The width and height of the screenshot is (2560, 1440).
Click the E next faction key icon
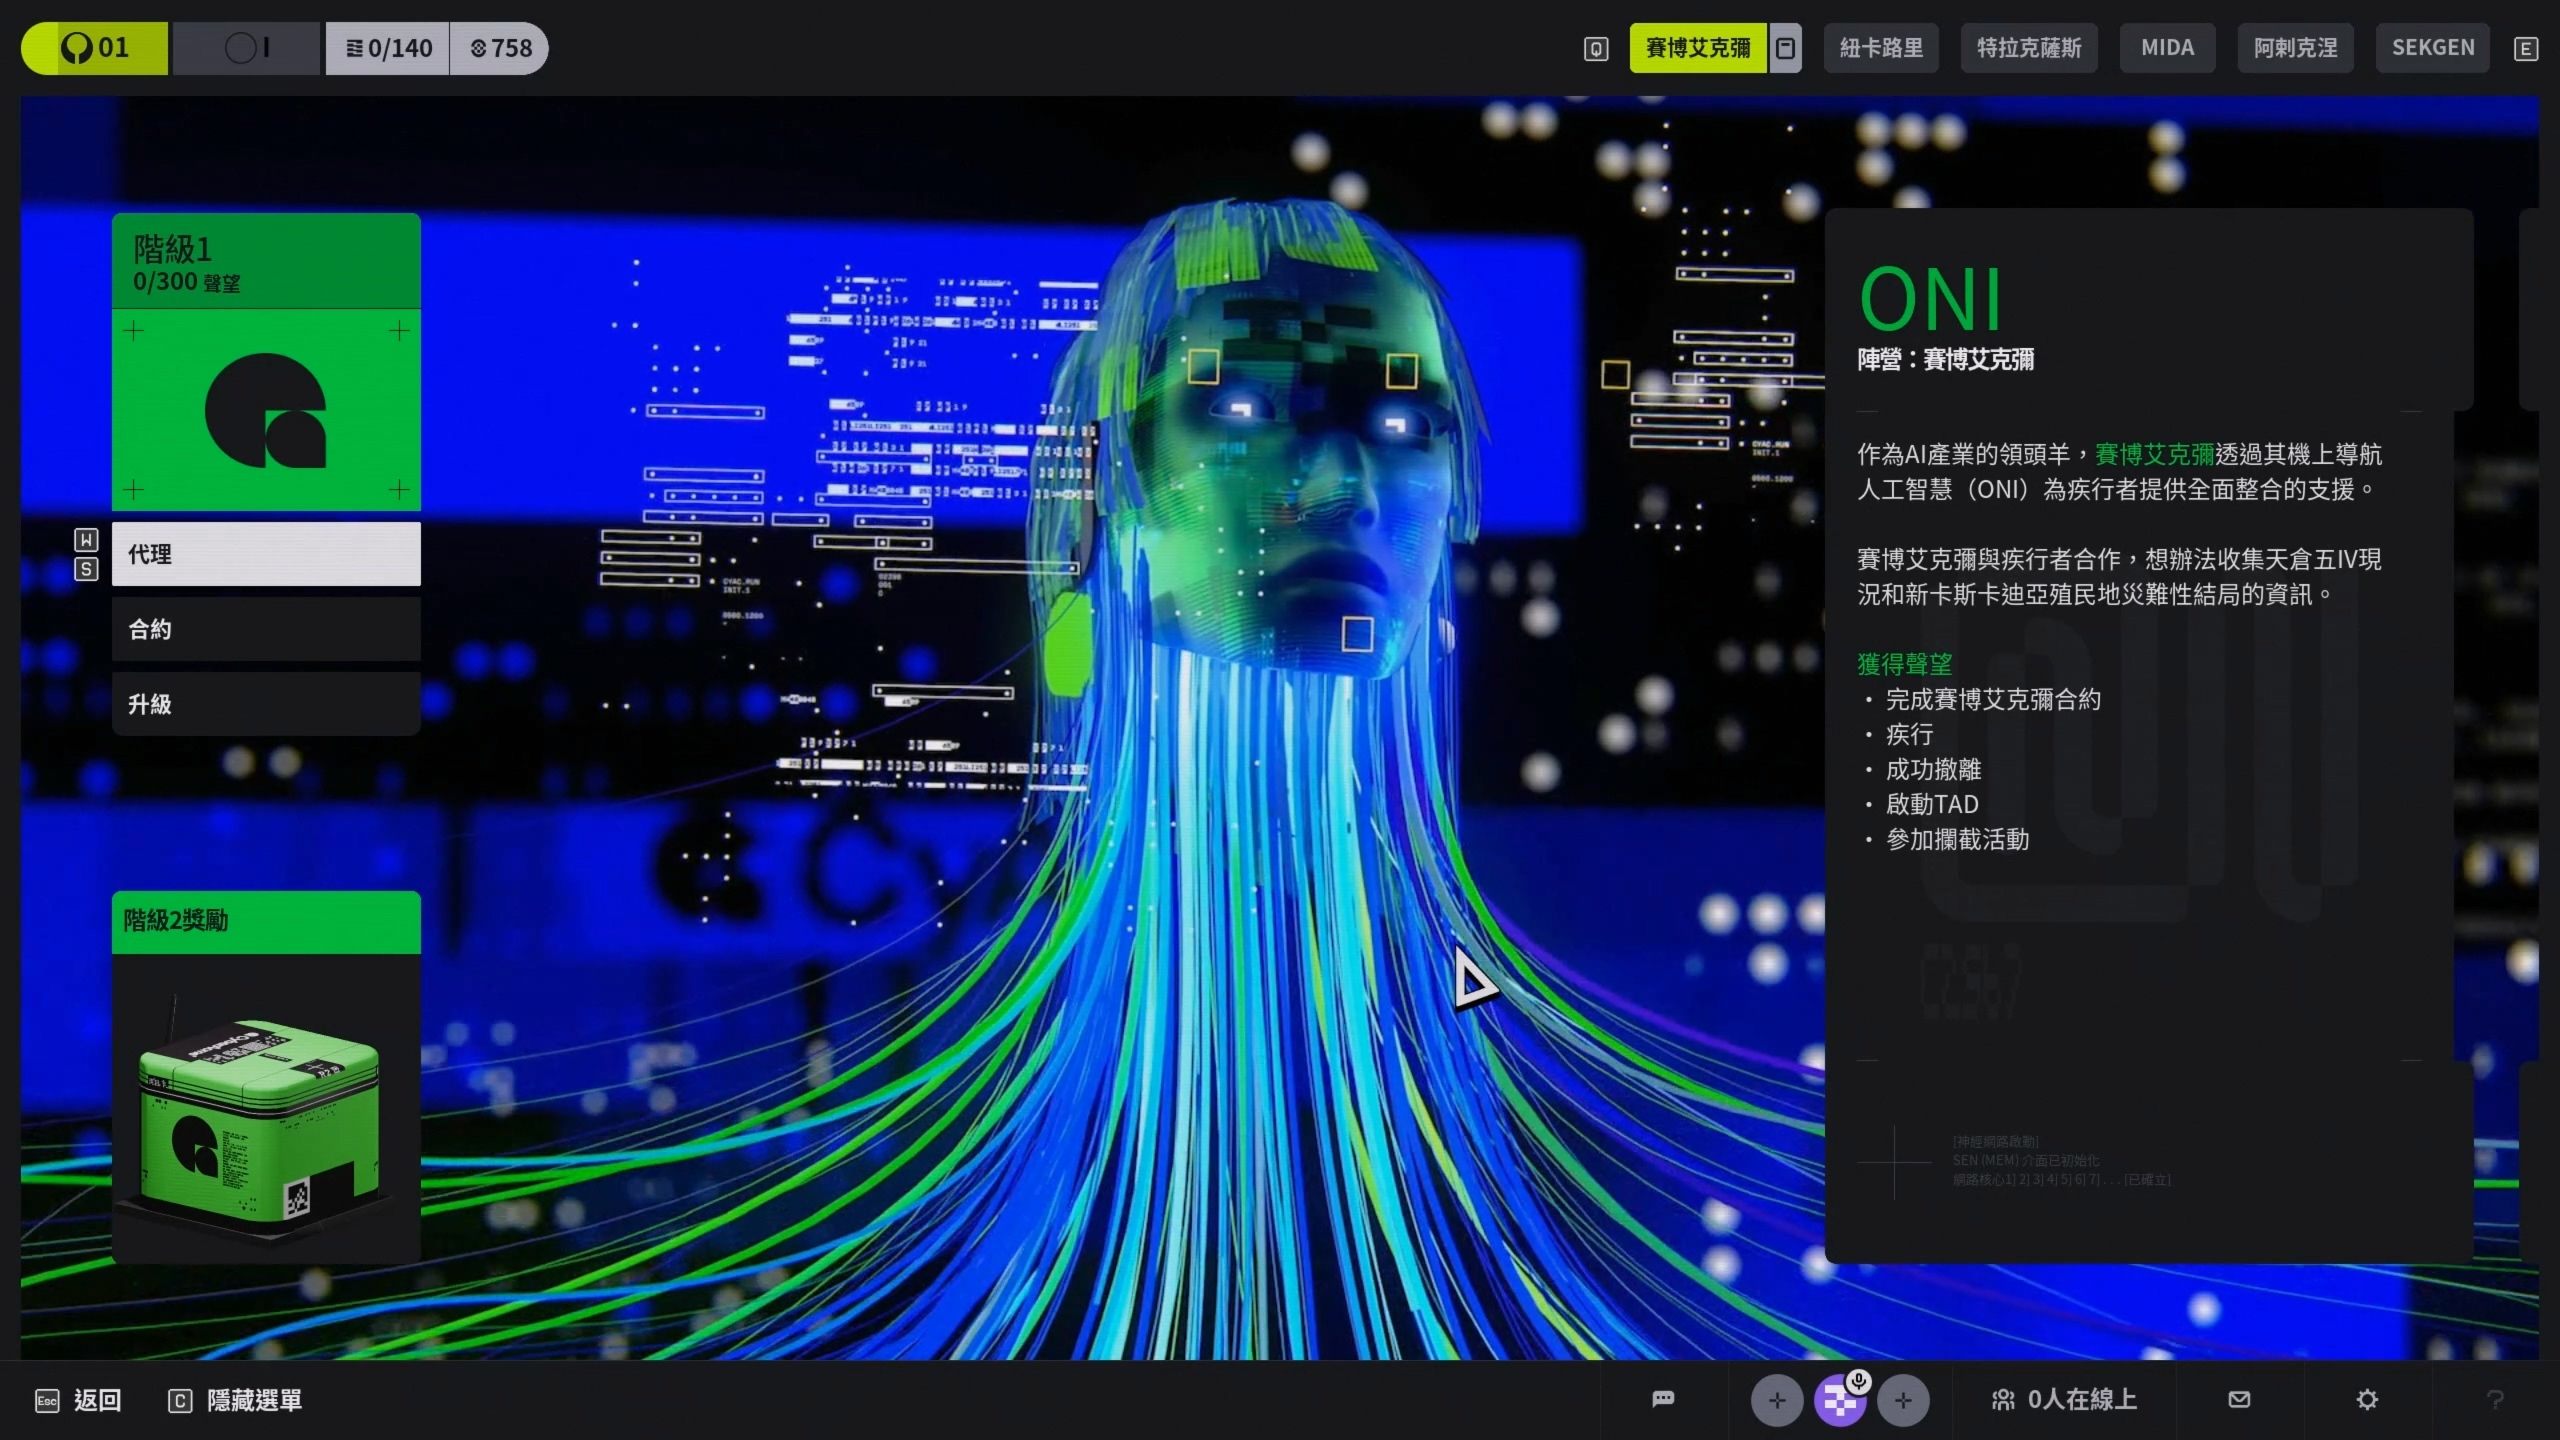pos(2525,49)
